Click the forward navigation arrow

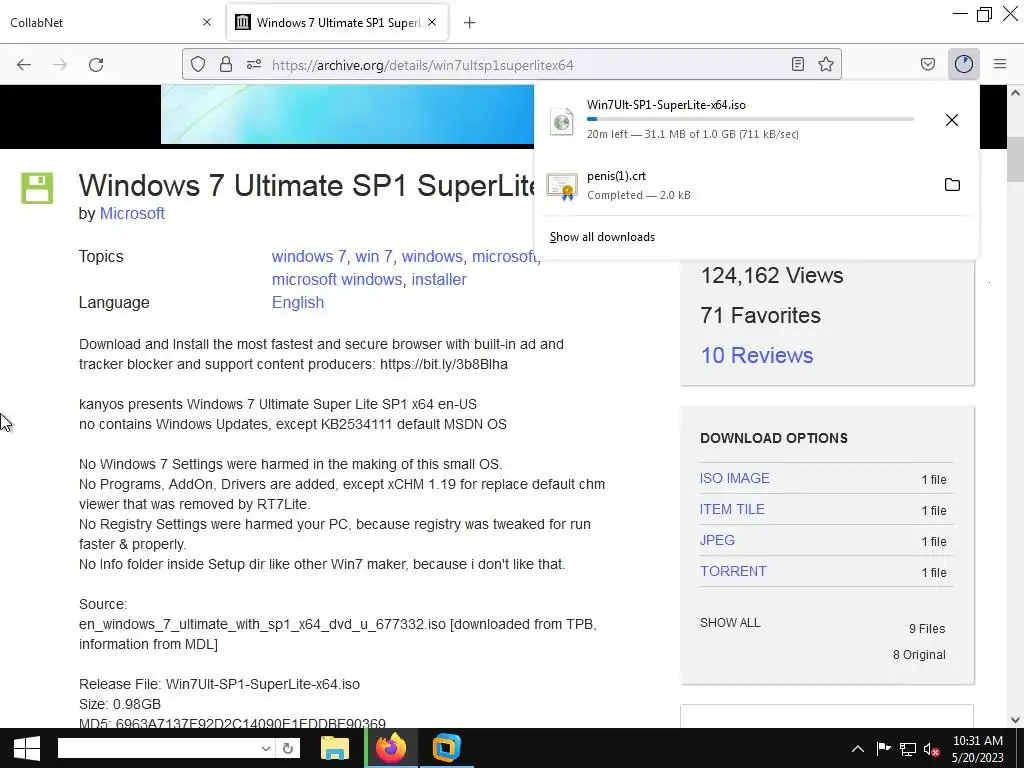(x=60, y=65)
